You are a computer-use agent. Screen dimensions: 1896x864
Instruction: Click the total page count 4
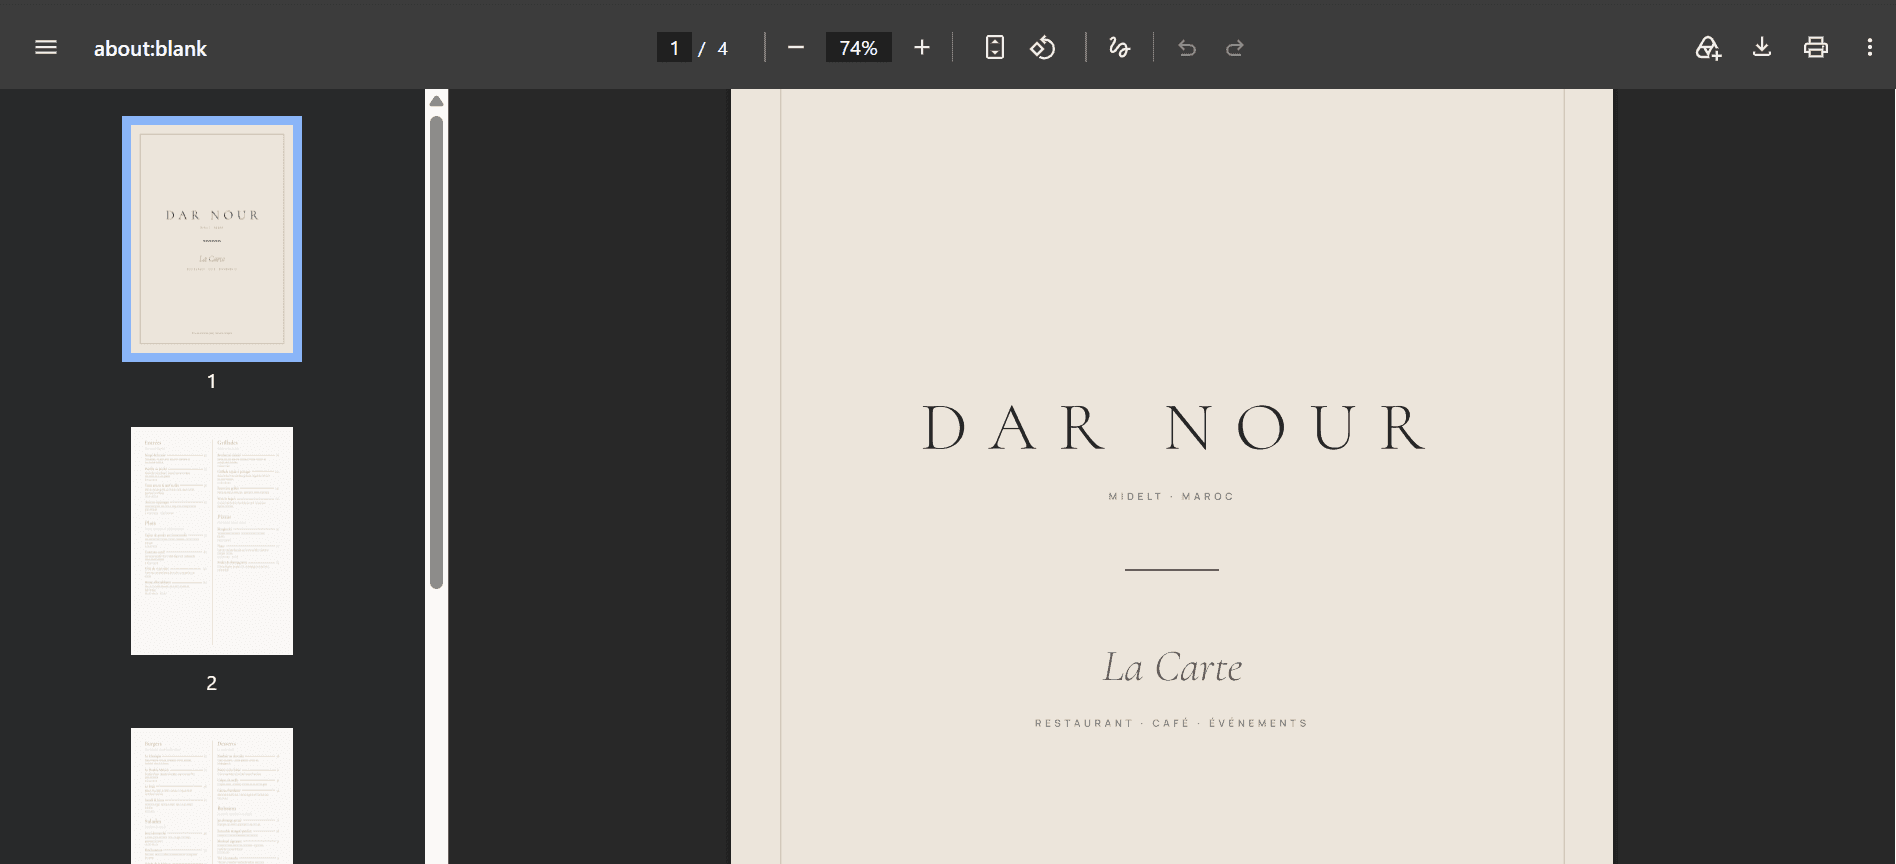coord(722,48)
